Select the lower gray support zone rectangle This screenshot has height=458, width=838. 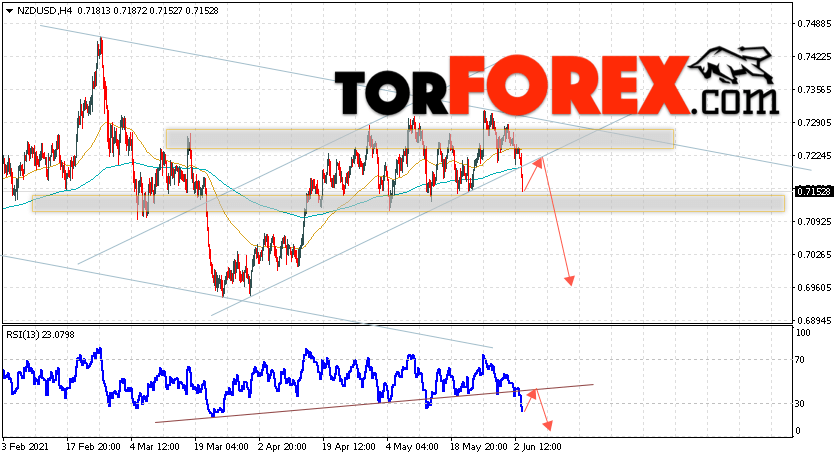[408, 203]
